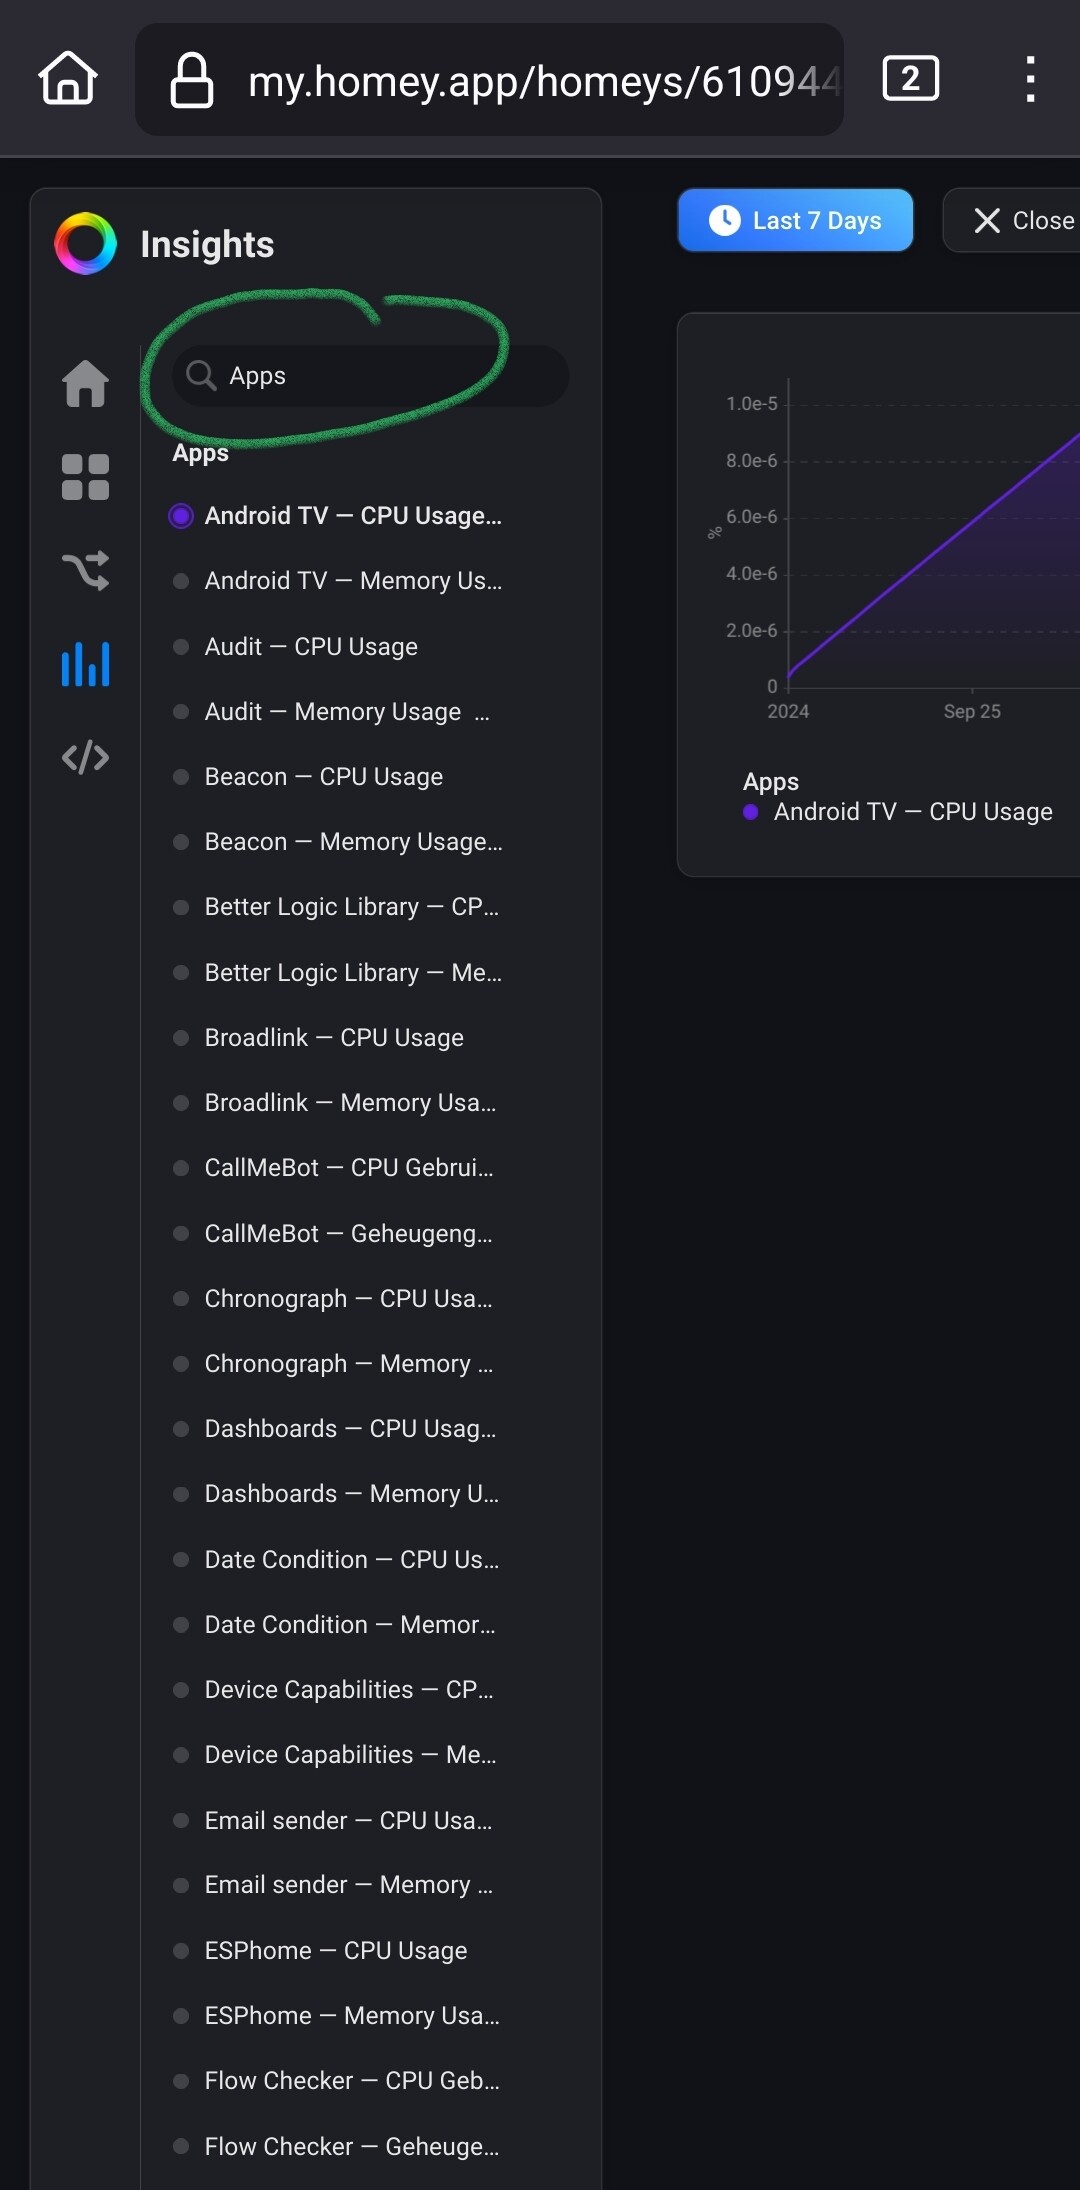
Task: Open the browser tab switcher
Action: (x=910, y=79)
